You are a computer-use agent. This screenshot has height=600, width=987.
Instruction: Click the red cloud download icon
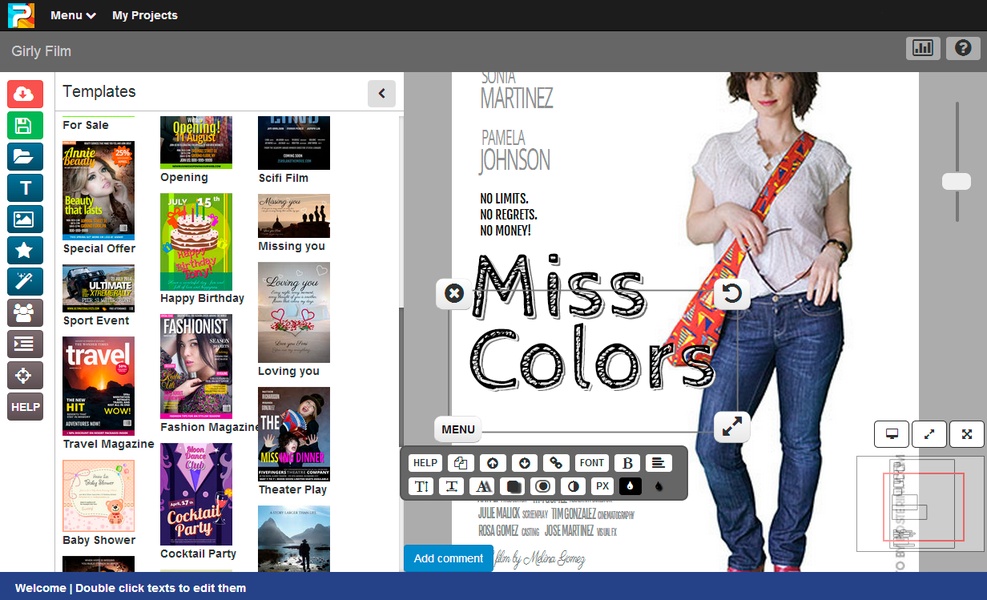[25, 94]
